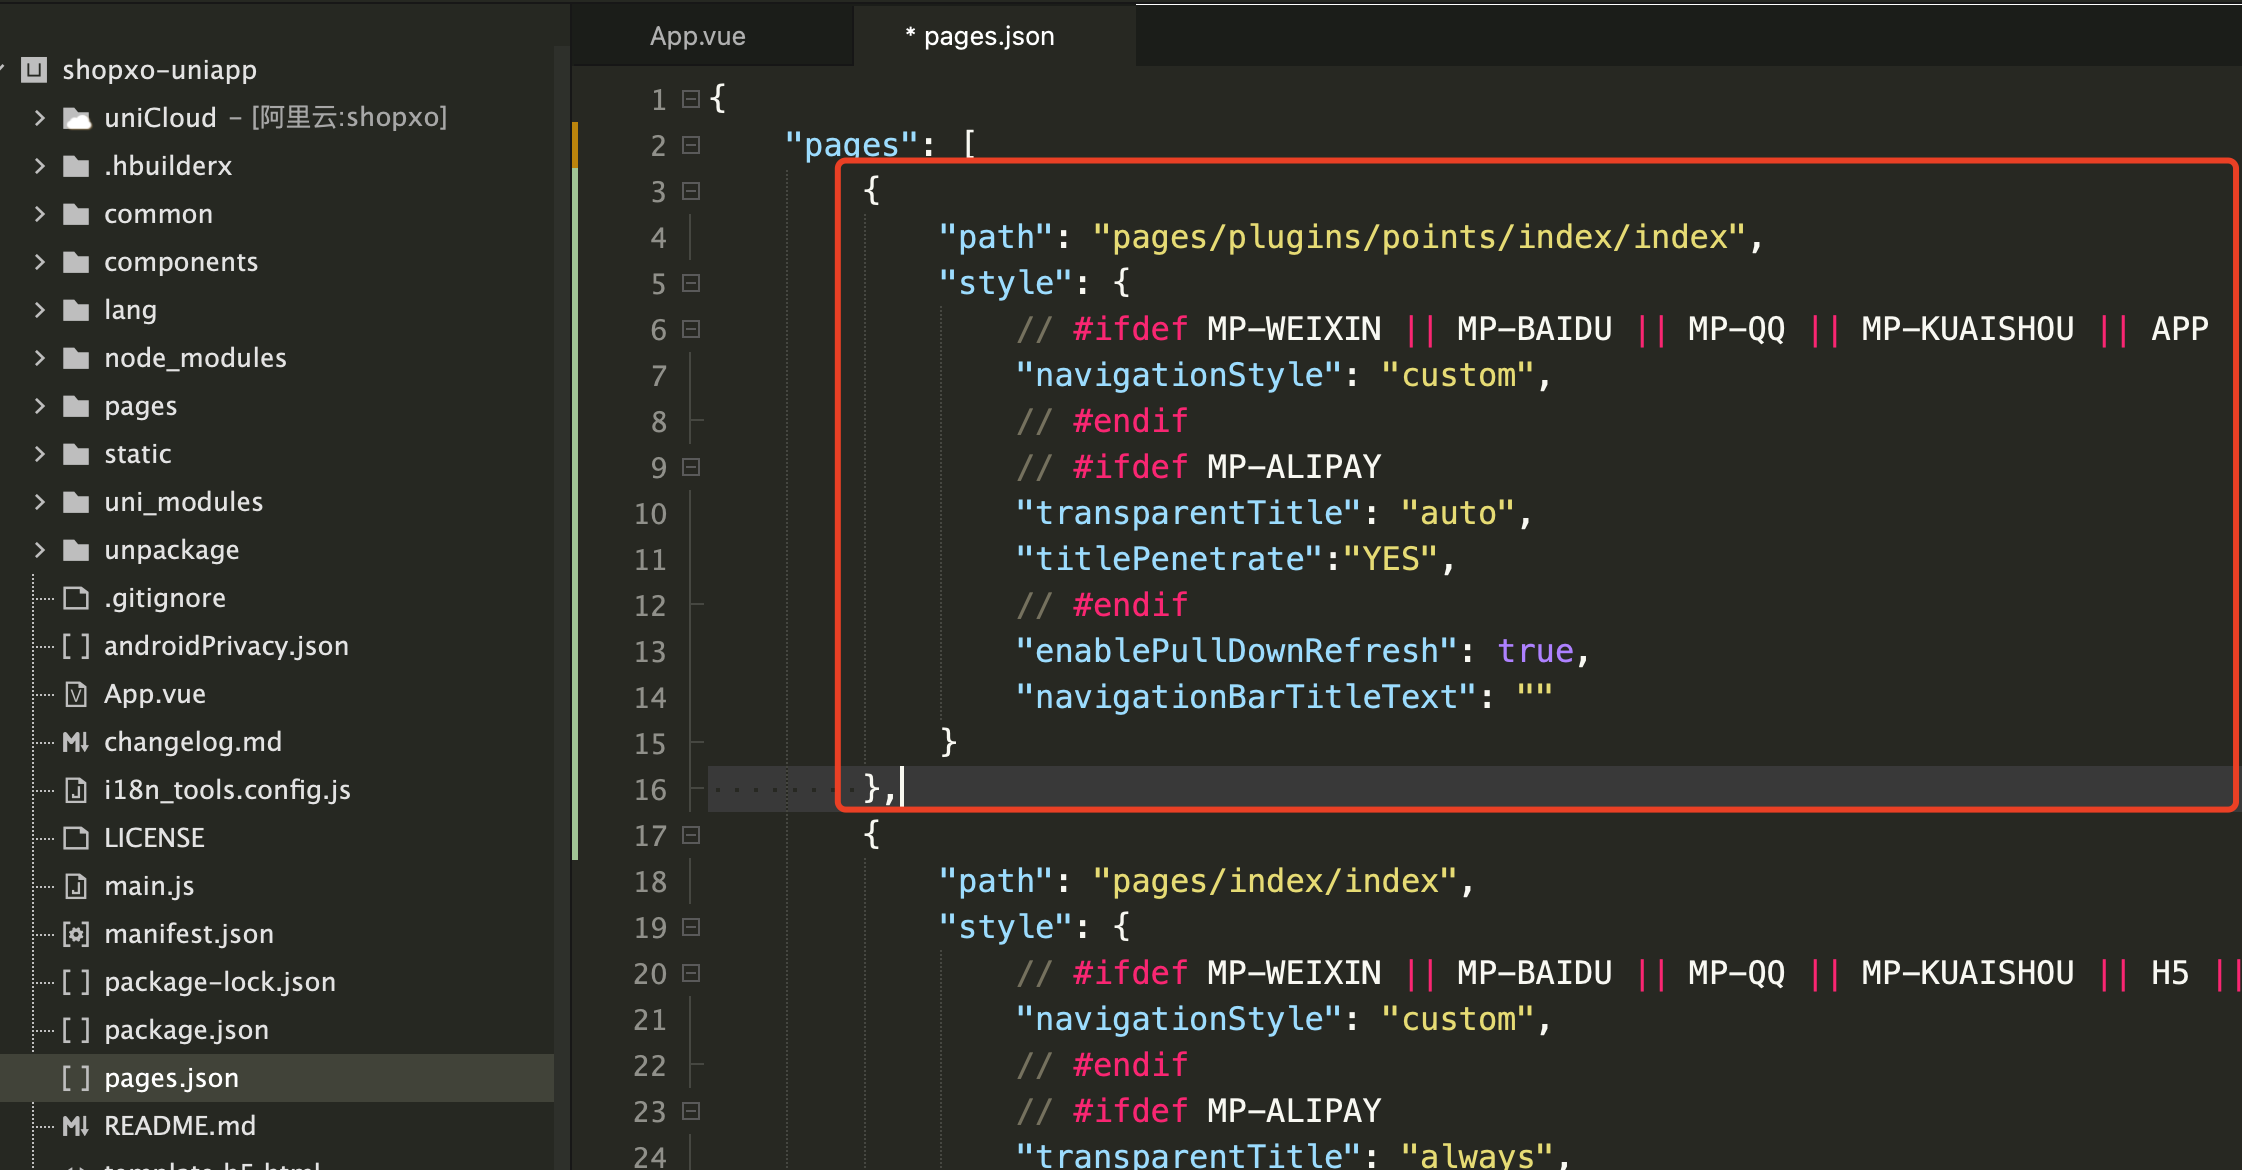Click the shopxo-uniapp project root icon

(x=35, y=70)
